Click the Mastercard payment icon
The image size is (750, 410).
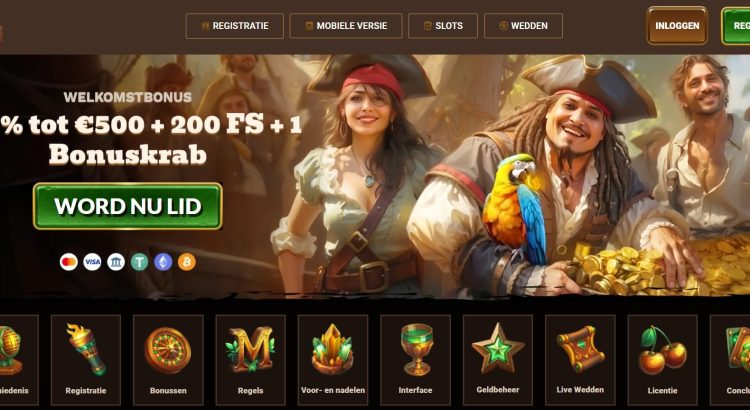pyautogui.click(x=69, y=262)
